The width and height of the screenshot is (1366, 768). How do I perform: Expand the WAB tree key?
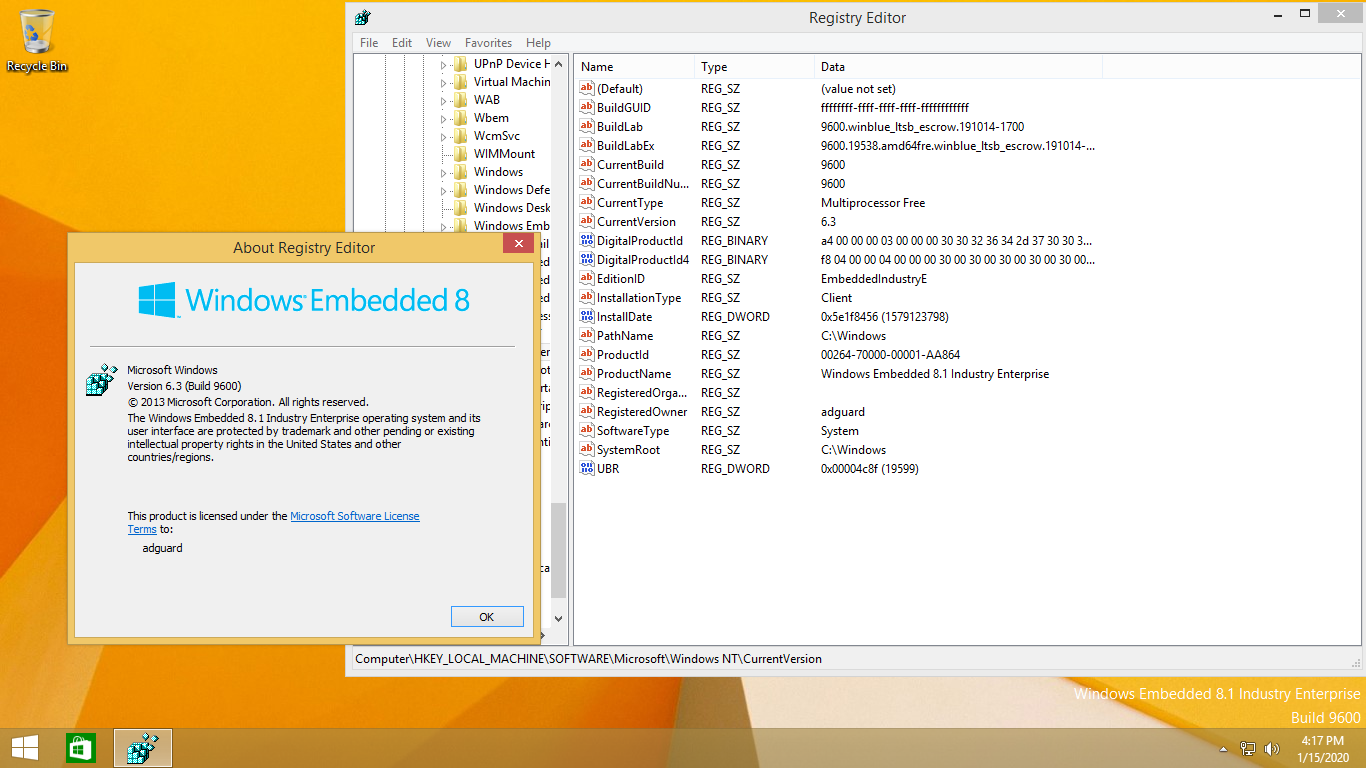(x=444, y=100)
